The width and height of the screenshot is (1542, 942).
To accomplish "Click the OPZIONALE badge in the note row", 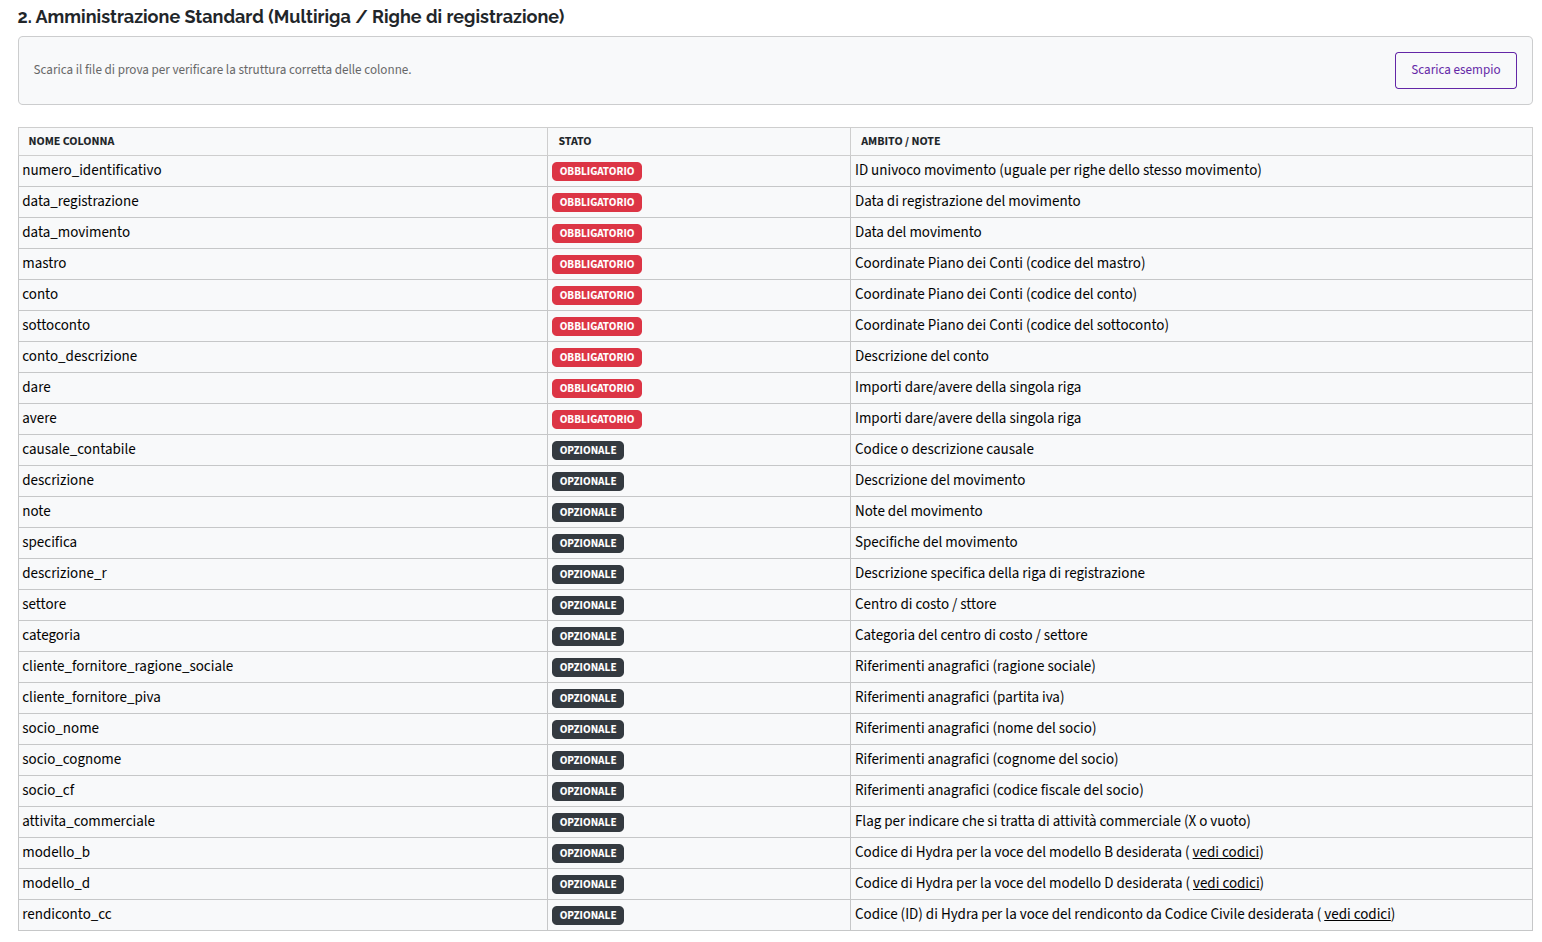I will coord(588,512).
